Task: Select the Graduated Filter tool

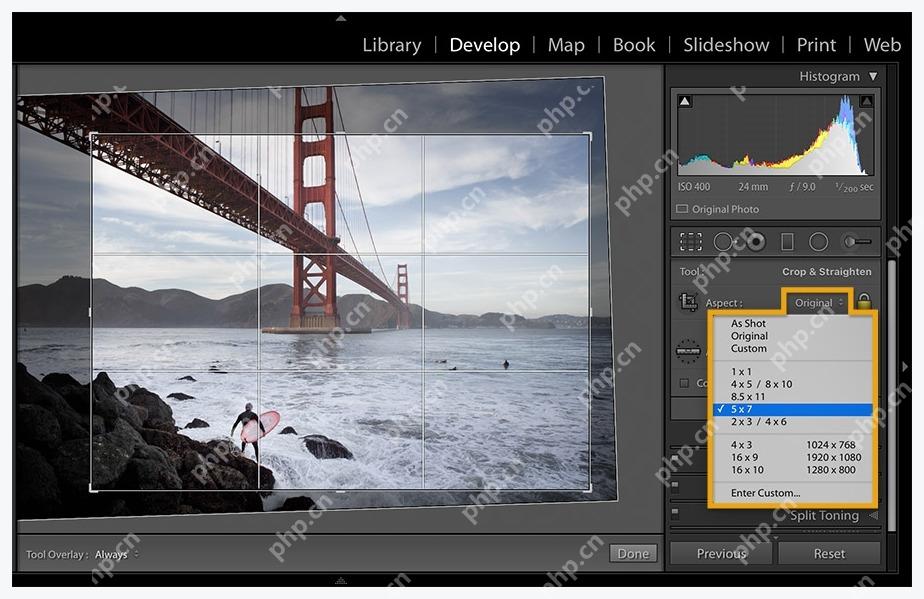Action: point(787,242)
